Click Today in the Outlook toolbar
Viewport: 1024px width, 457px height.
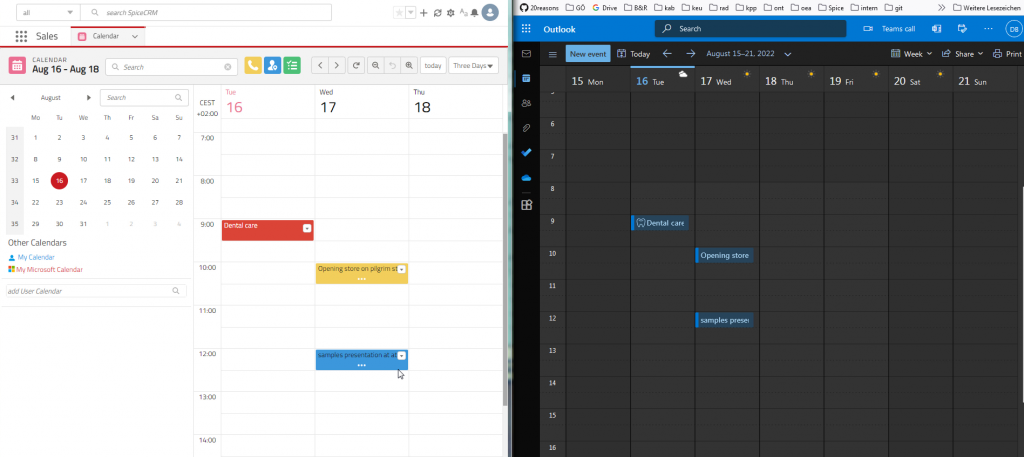tap(633, 54)
